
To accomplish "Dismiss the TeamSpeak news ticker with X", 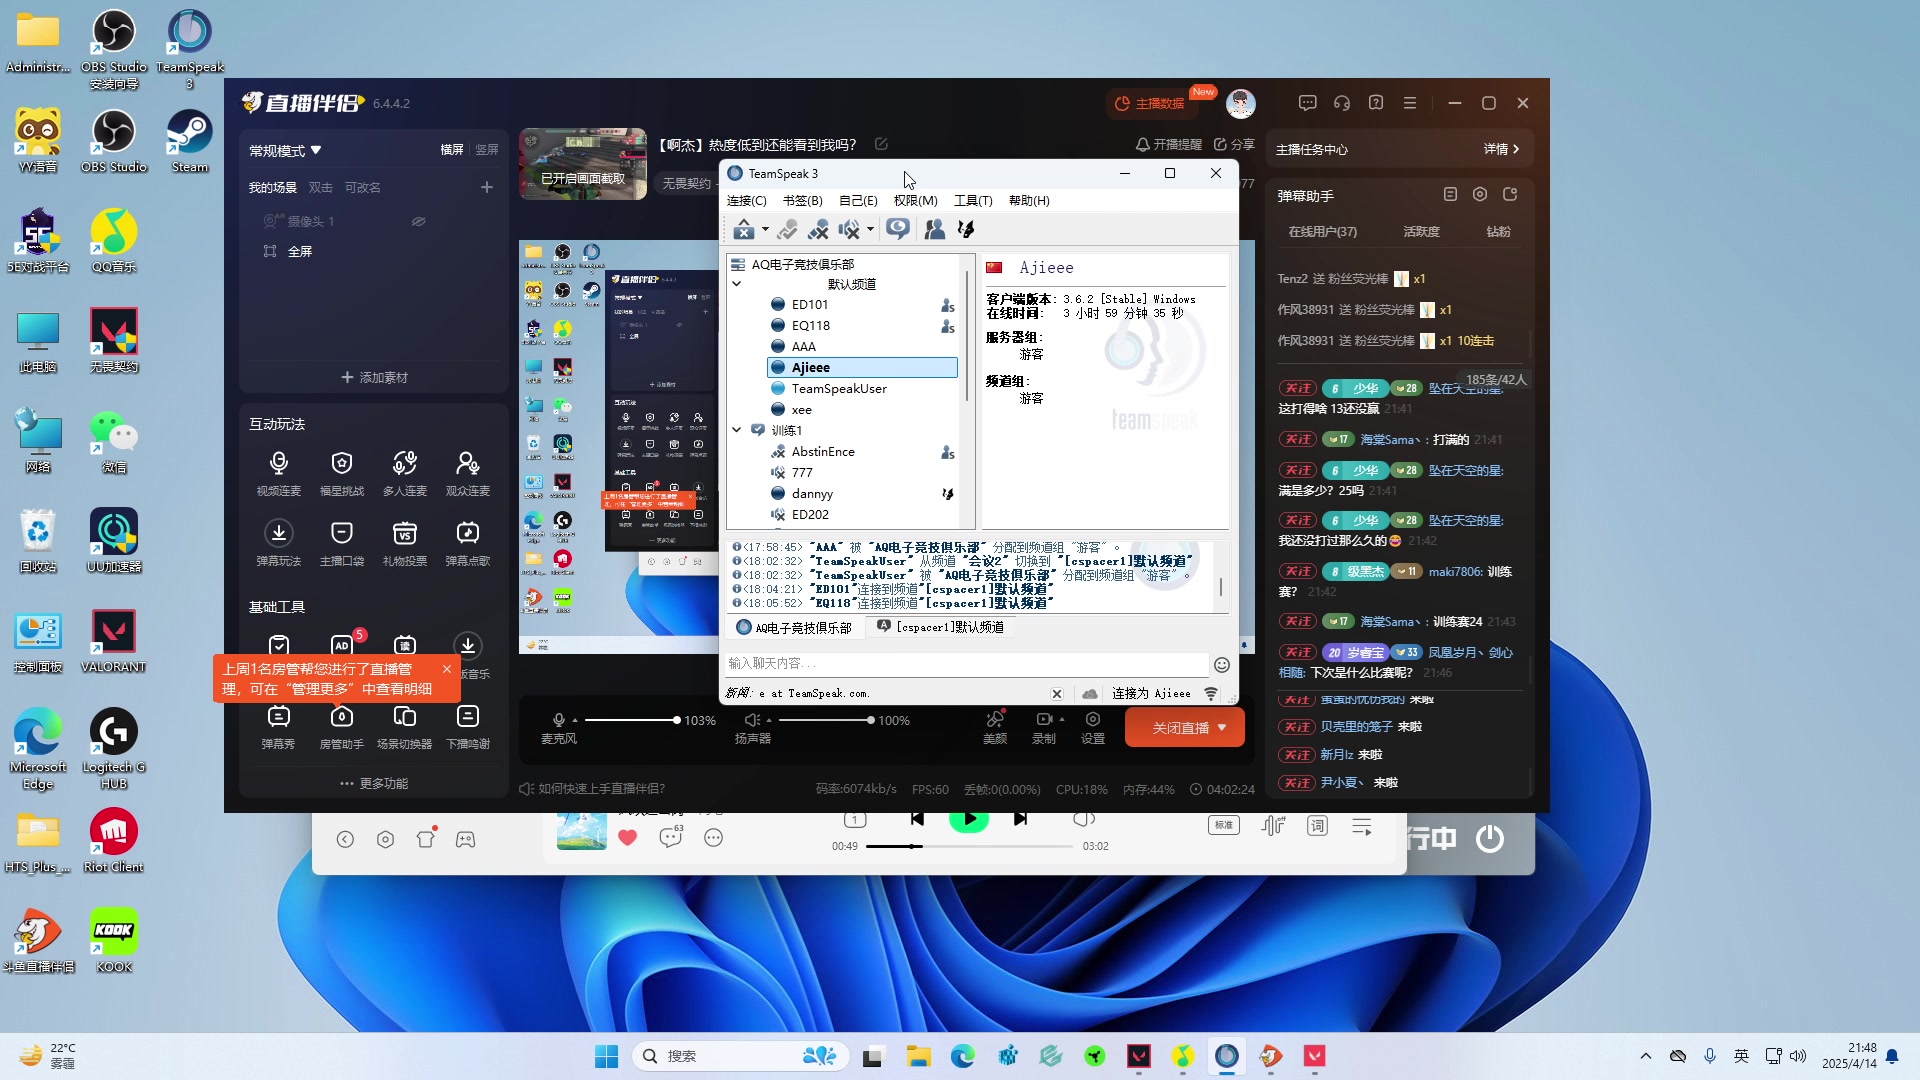I will (1056, 694).
